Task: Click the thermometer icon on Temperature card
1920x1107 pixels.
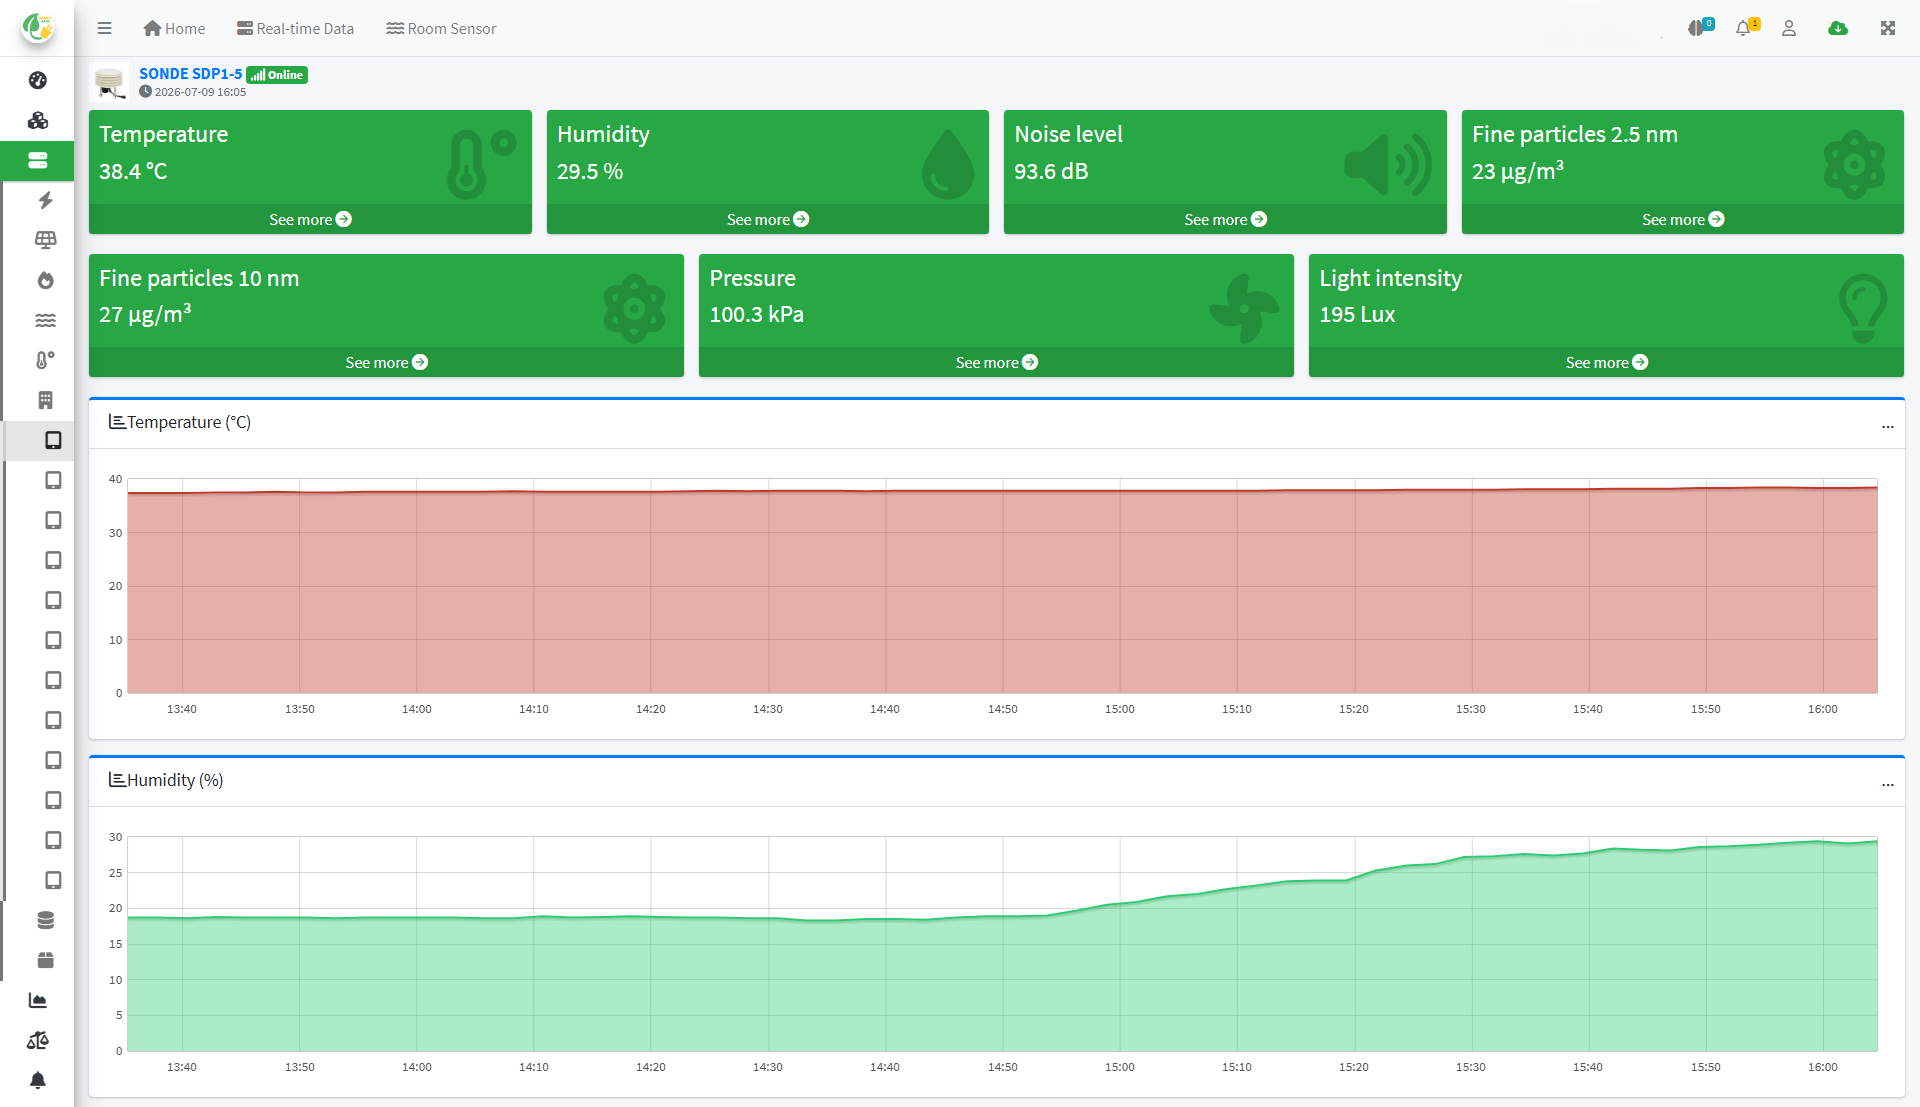Action: [x=480, y=164]
